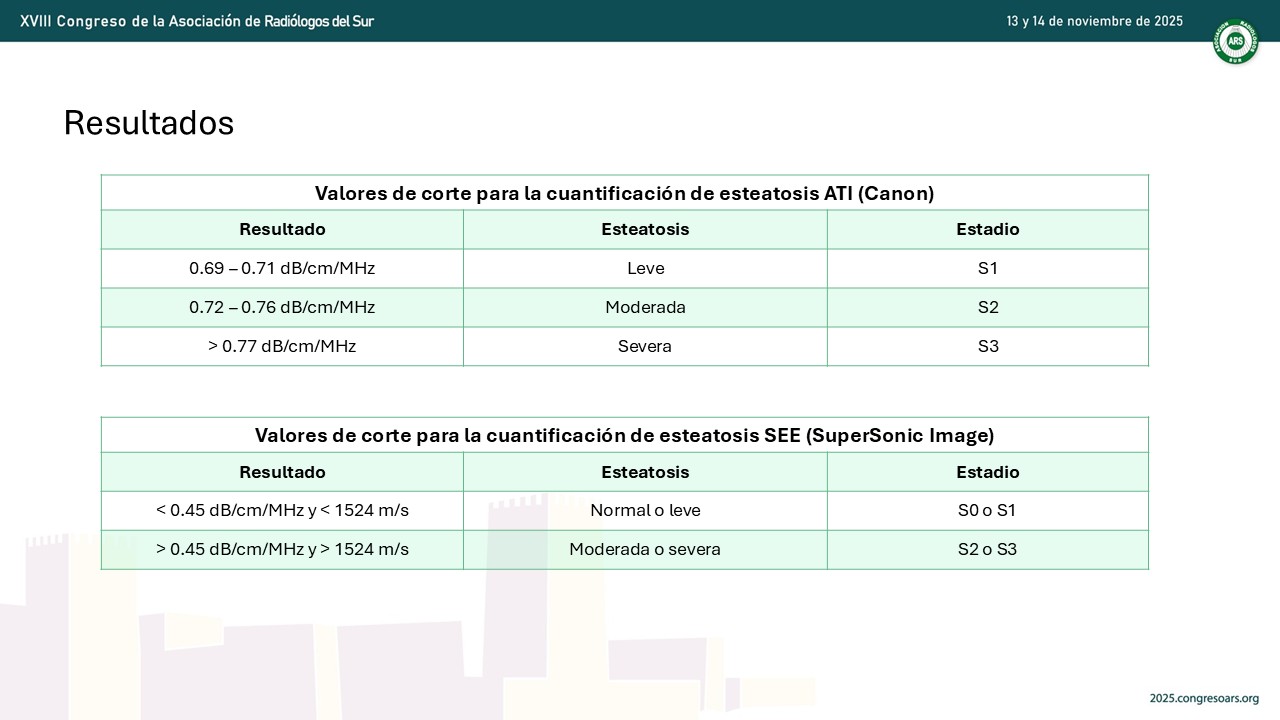Click the SEE (SuperSonic Image) table title
The image size is (1280, 720).
pos(624,435)
